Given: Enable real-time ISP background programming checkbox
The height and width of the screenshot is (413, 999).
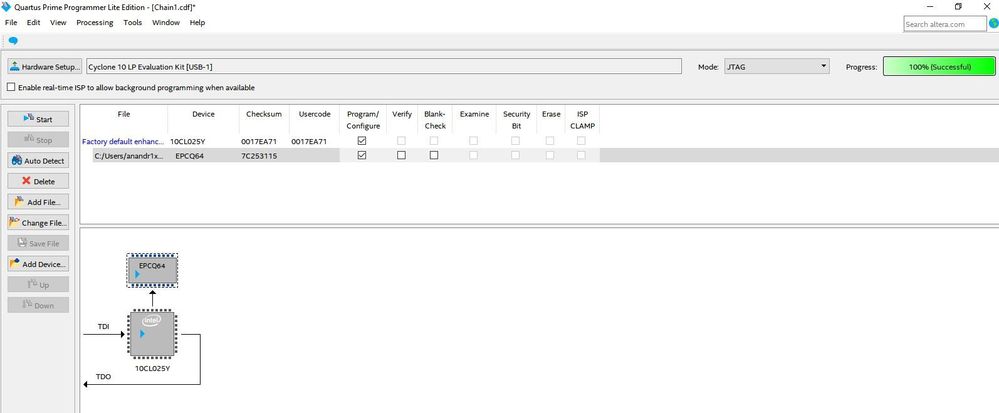Looking at the screenshot, I should click(x=11, y=87).
